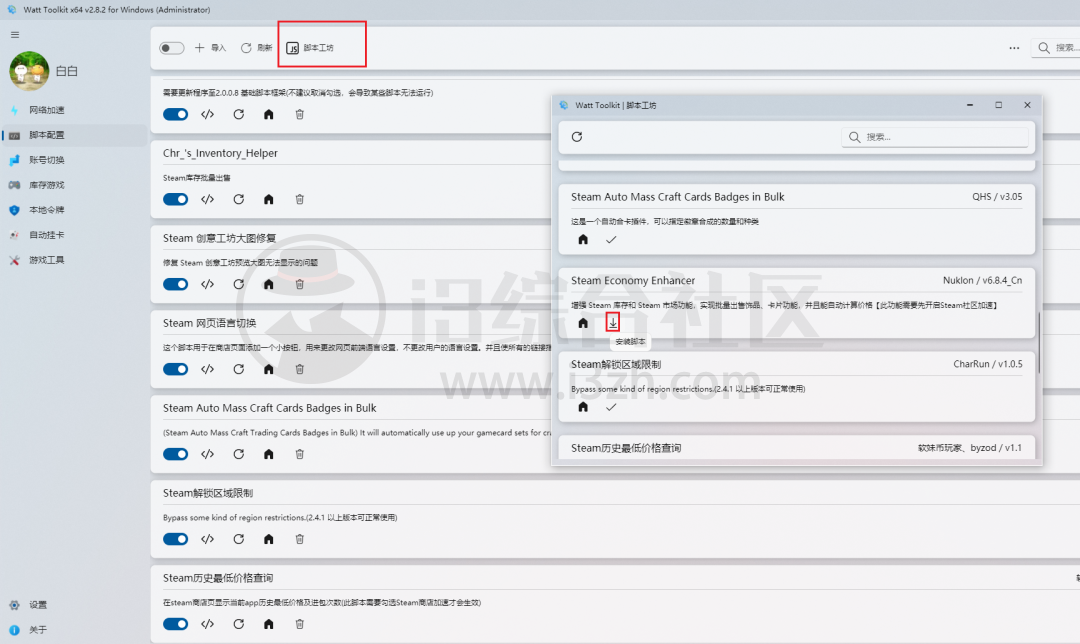The height and width of the screenshot is (644, 1080).
Task: Click the 白白 user avatar picture
Action: [30, 71]
